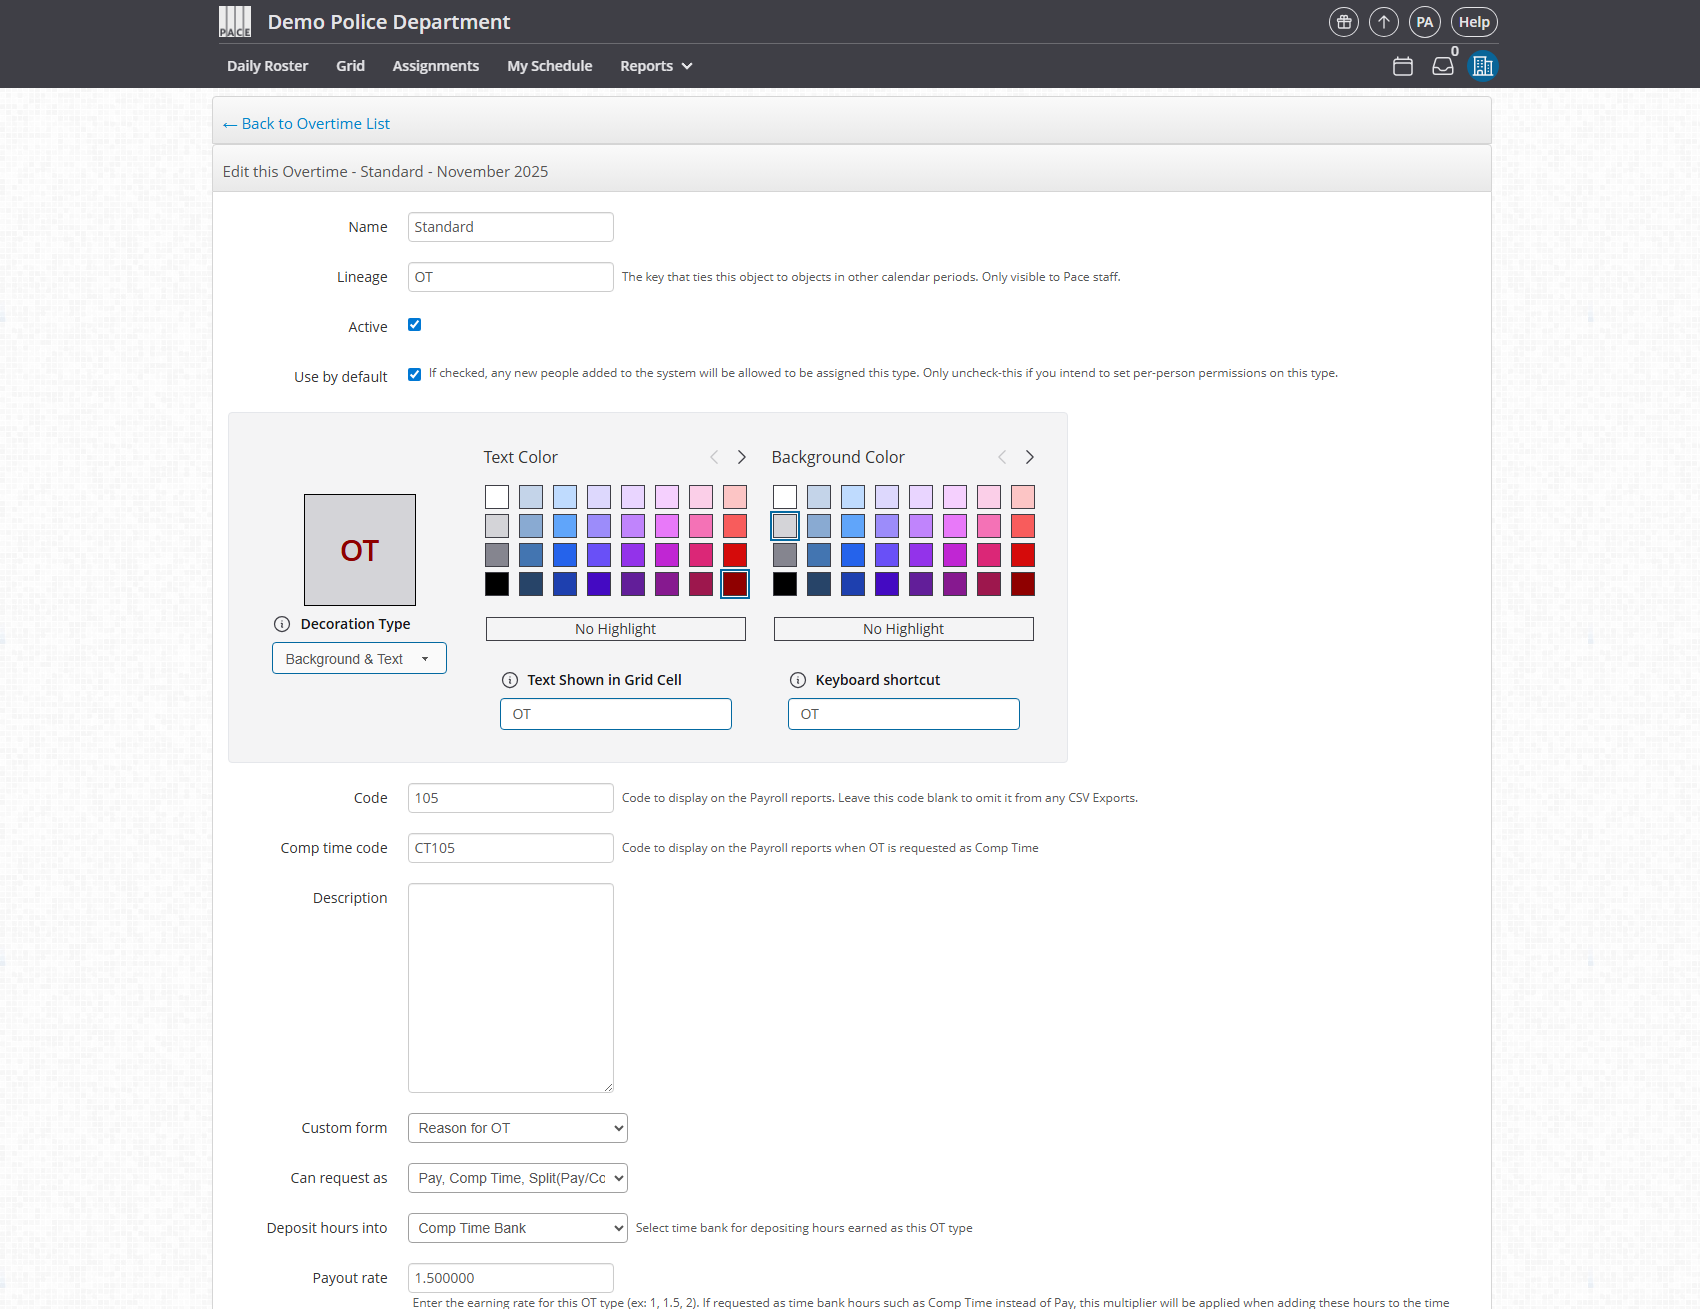
Task: Open the Decoration Type dropdown
Action: 359,659
